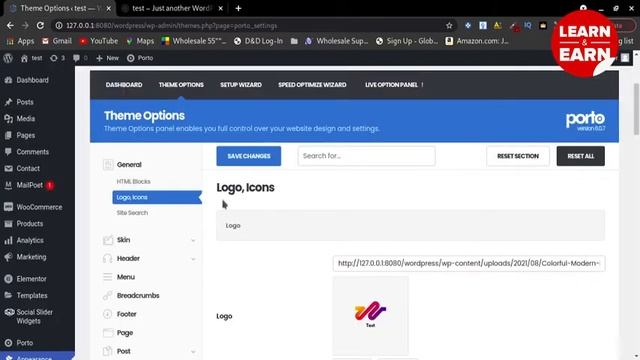This screenshot has width=640, height=360.
Task: Open the Apps bookmark shortcut
Action: tap(20, 41)
